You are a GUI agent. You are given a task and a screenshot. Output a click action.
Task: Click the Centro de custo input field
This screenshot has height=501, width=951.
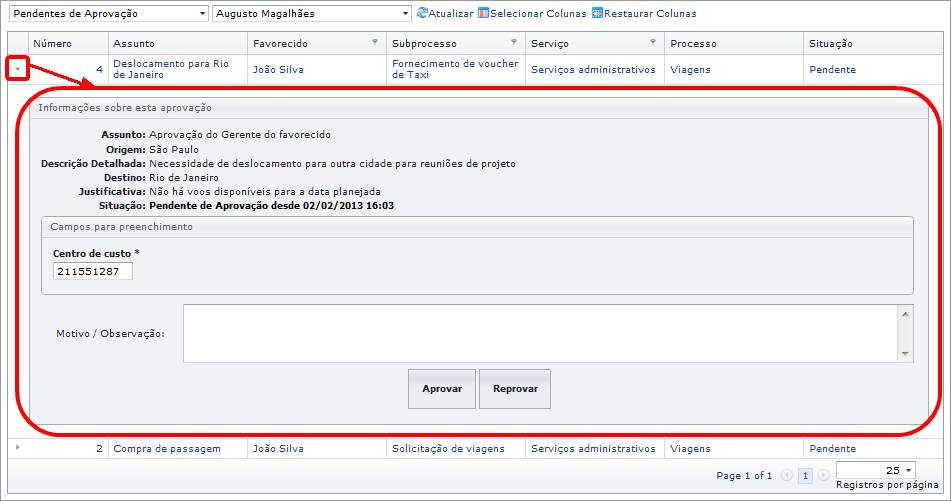tap(93, 271)
